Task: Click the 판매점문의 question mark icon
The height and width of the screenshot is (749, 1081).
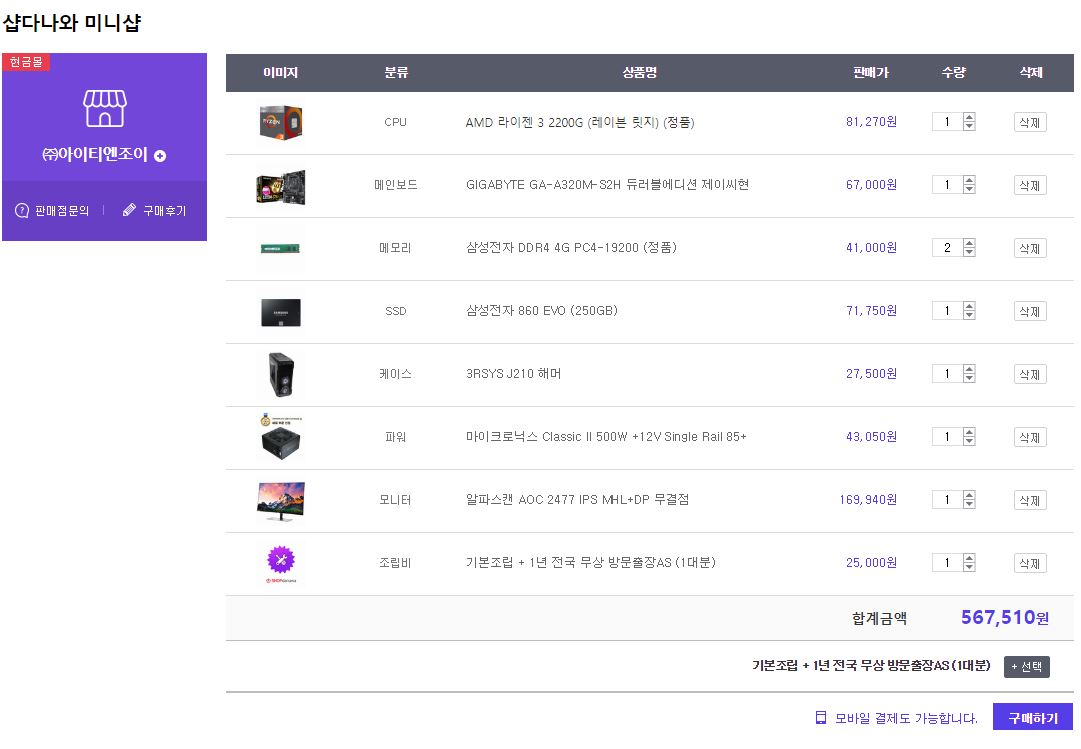Action: click(x=22, y=210)
